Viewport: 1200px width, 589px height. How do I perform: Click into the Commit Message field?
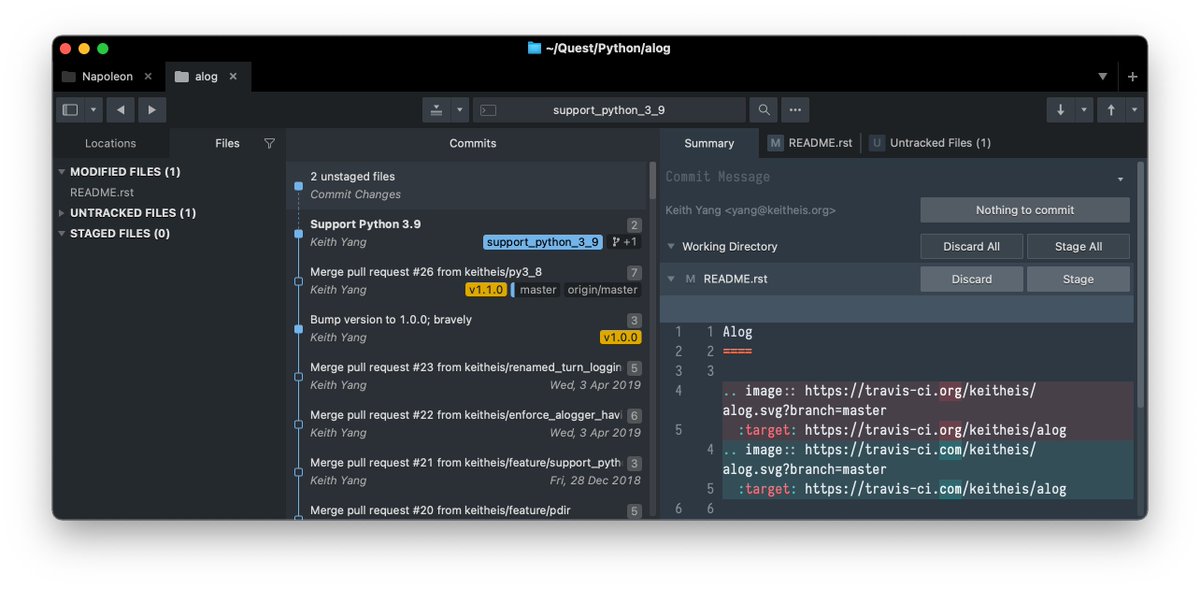885,177
